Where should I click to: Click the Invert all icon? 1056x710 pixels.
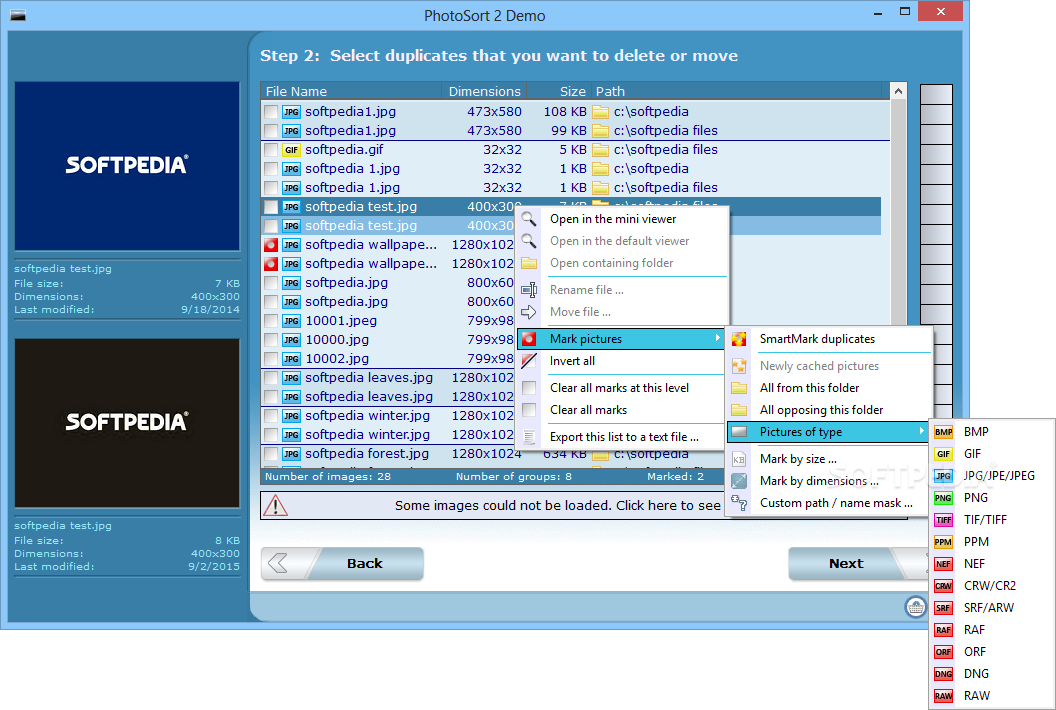coord(529,361)
